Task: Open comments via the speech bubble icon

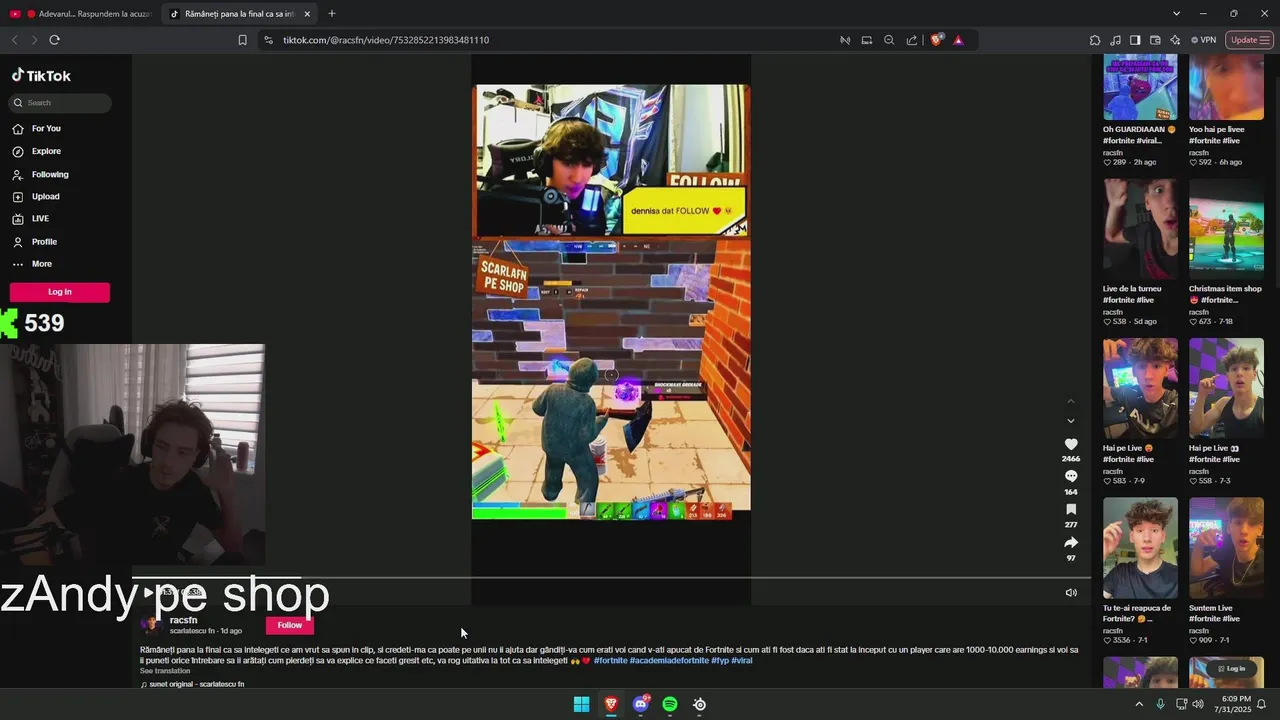Action: click(1071, 477)
